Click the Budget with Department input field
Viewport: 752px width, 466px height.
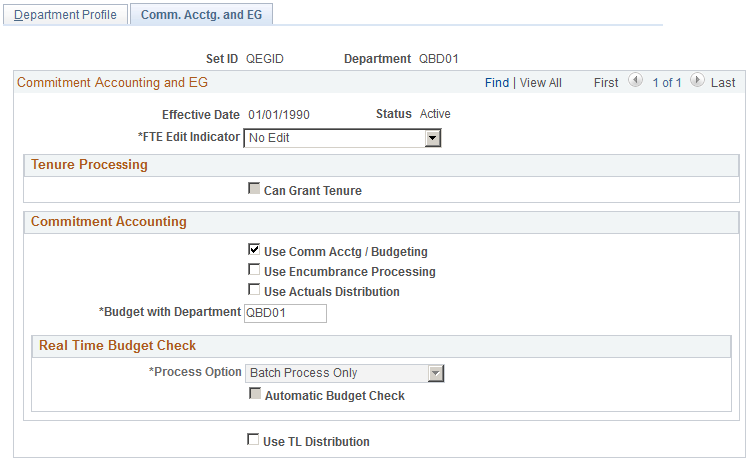coord(285,313)
